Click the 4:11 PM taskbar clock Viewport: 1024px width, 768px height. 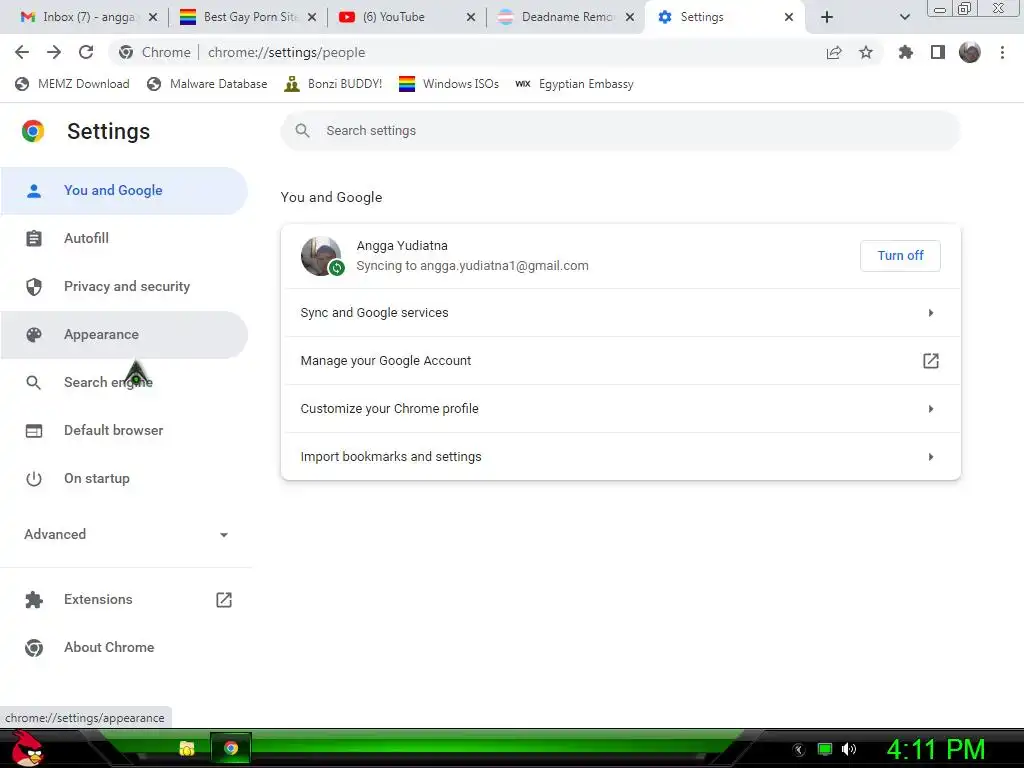click(x=935, y=750)
